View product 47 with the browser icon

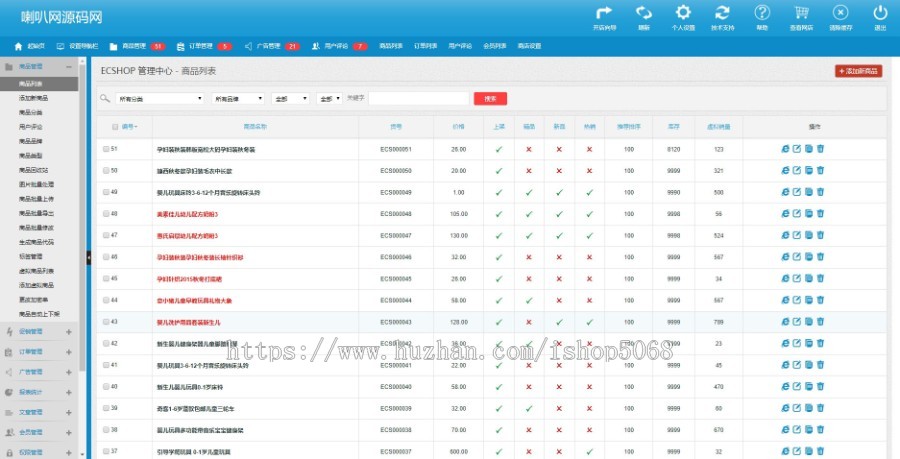(x=785, y=235)
